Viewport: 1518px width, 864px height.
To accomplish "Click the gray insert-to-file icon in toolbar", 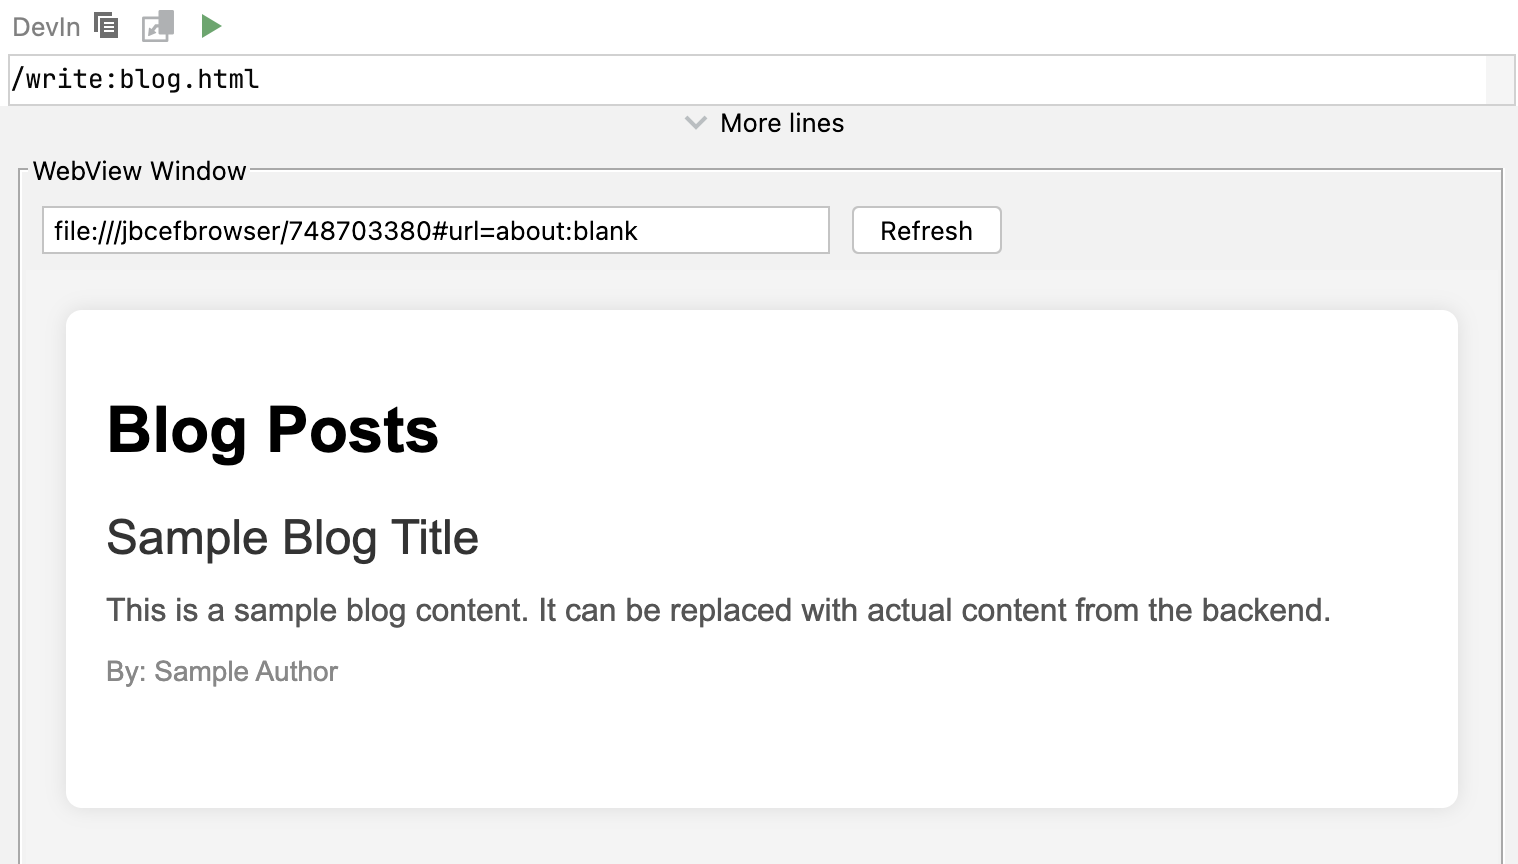I will [158, 26].
